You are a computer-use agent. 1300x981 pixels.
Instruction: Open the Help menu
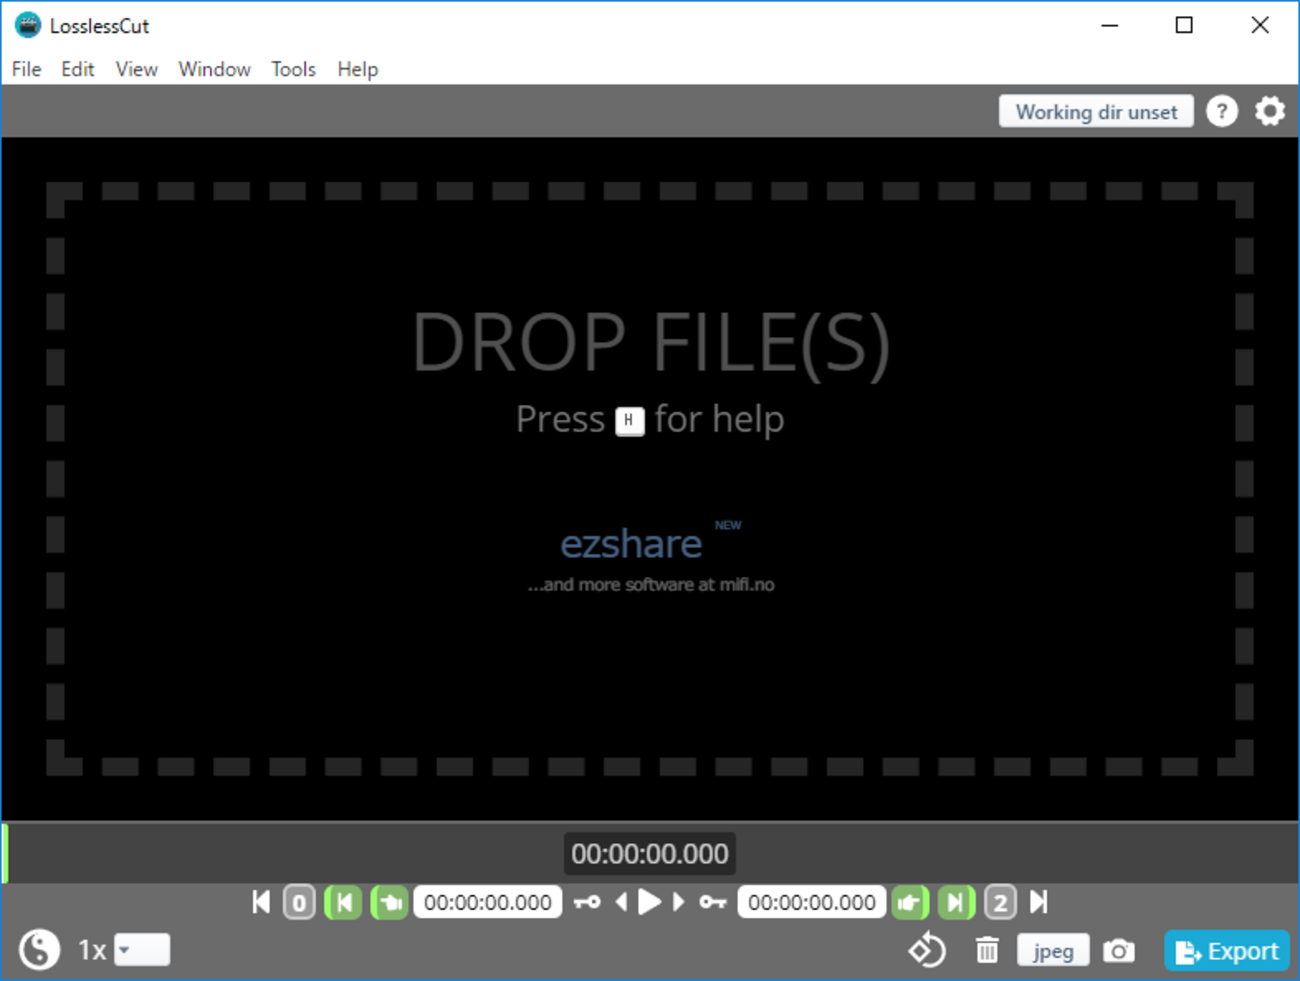[x=357, y=69]
